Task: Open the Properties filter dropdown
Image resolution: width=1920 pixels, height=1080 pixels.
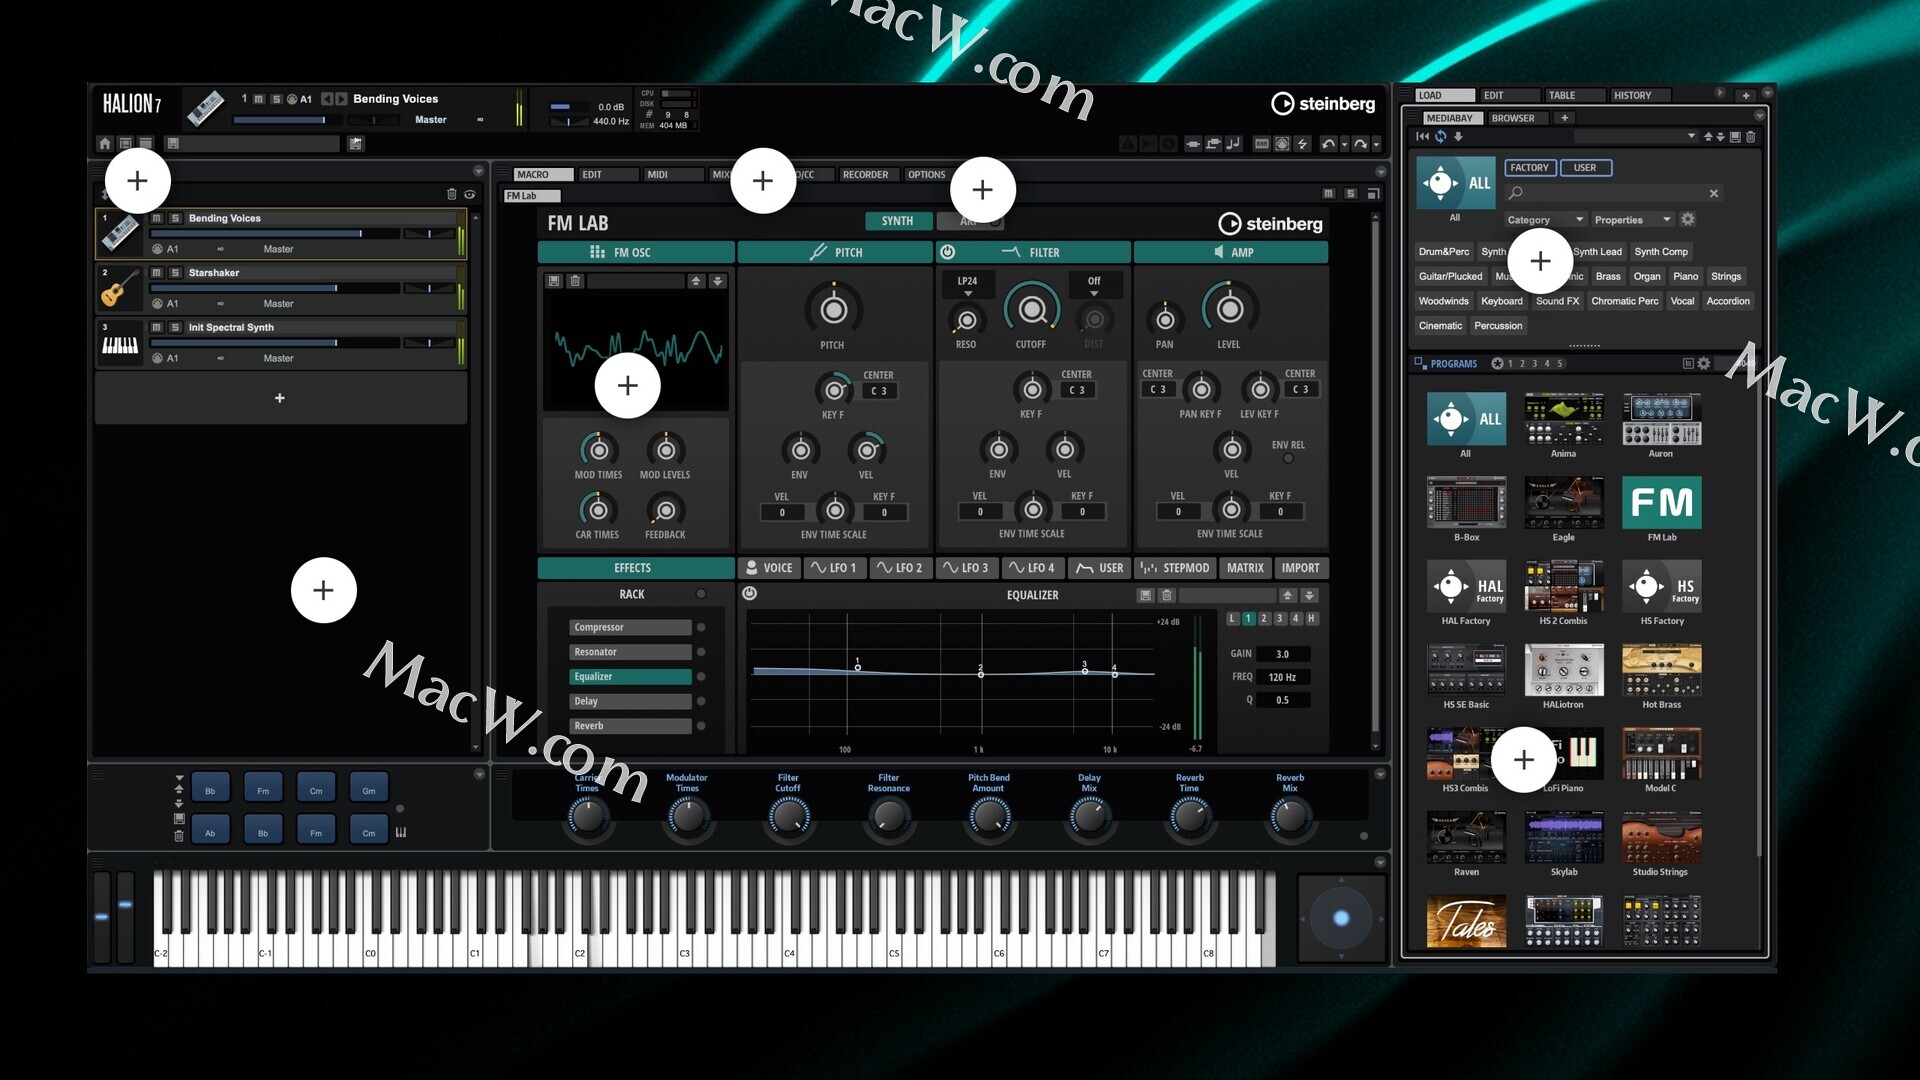Action: coord(1632,220)
